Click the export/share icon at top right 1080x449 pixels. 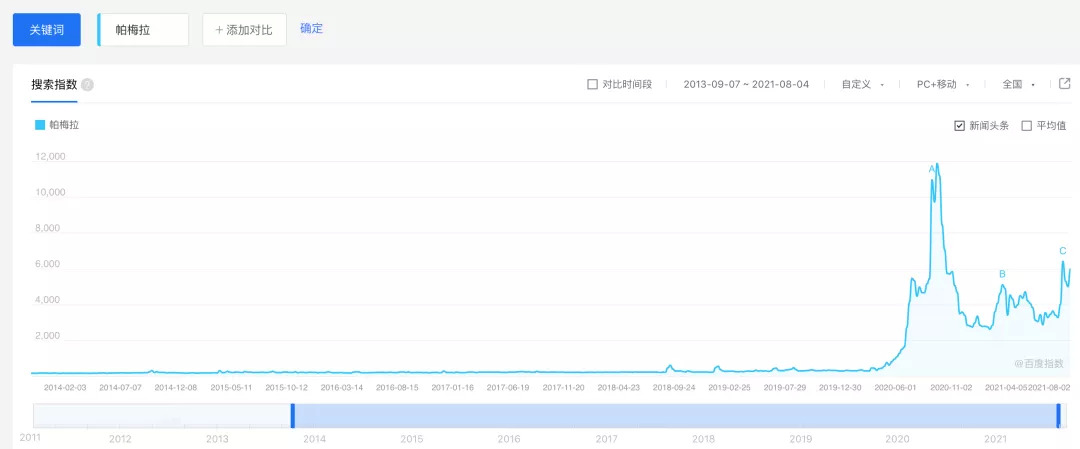(1064, 84)
